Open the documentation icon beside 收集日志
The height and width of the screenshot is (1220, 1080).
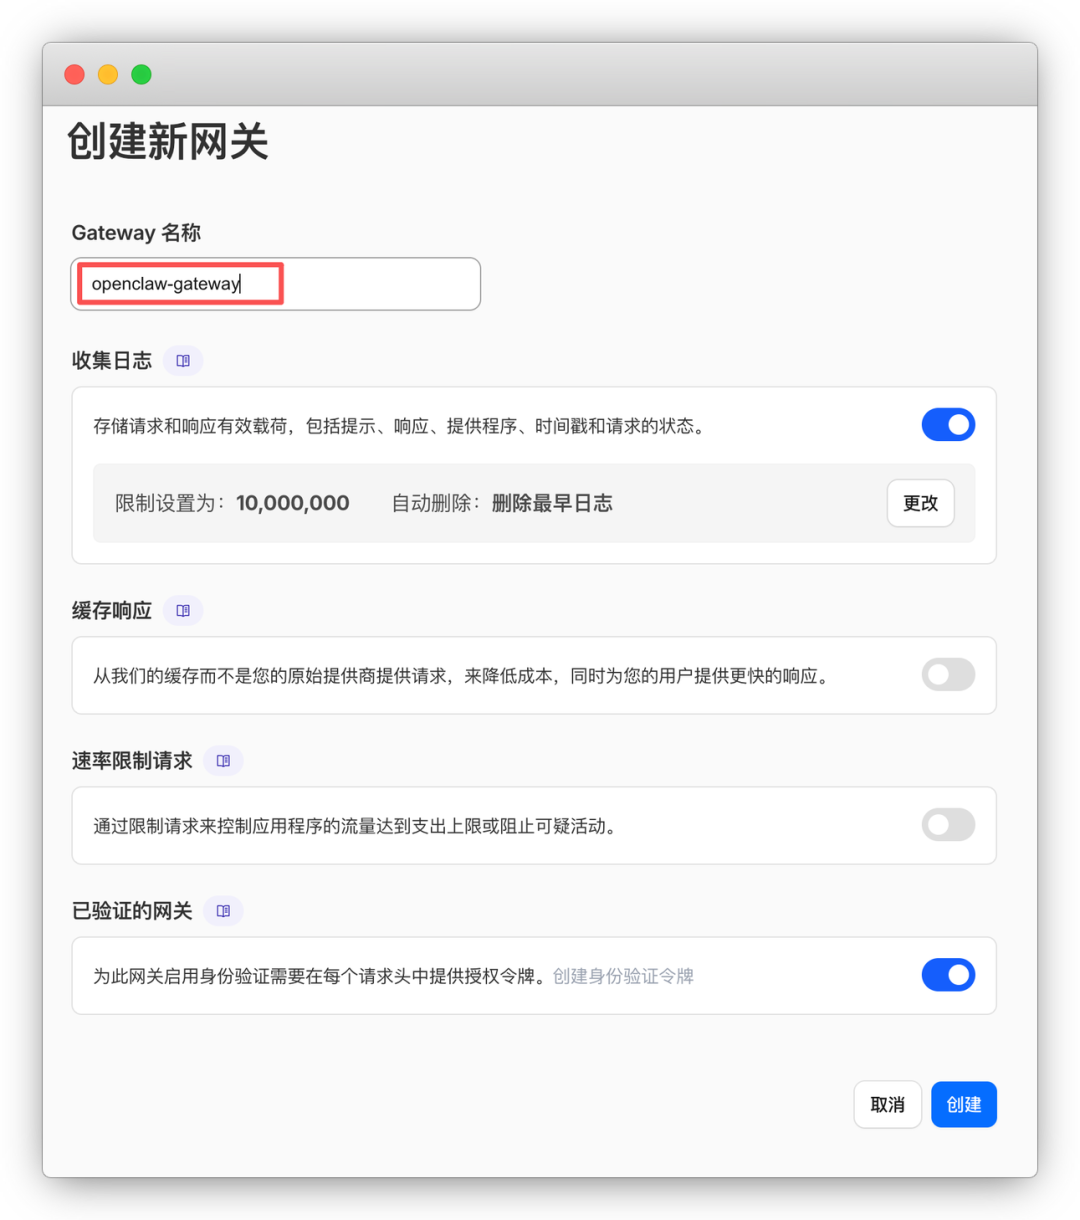(x=183, y=360)
